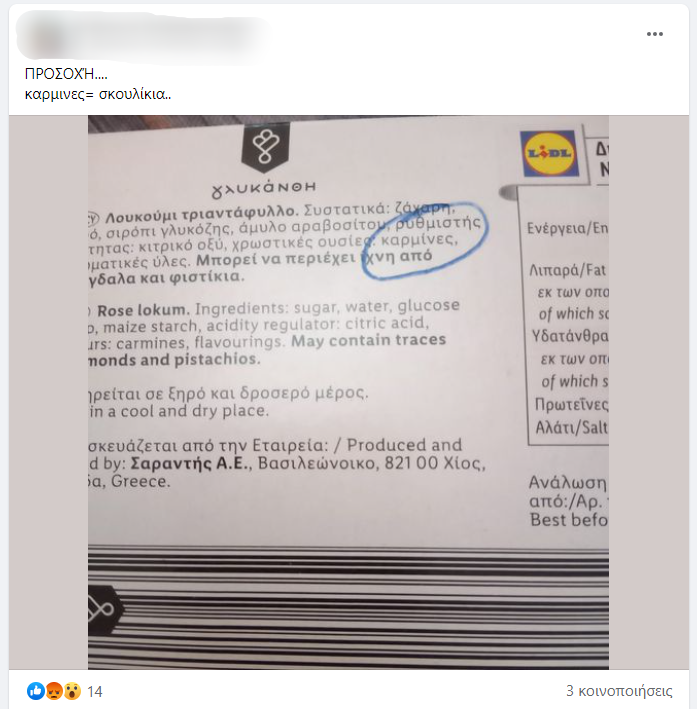Click the Lidl logo in the photo
This screenshot has height=709, width=697.
[x=550, y=153]
